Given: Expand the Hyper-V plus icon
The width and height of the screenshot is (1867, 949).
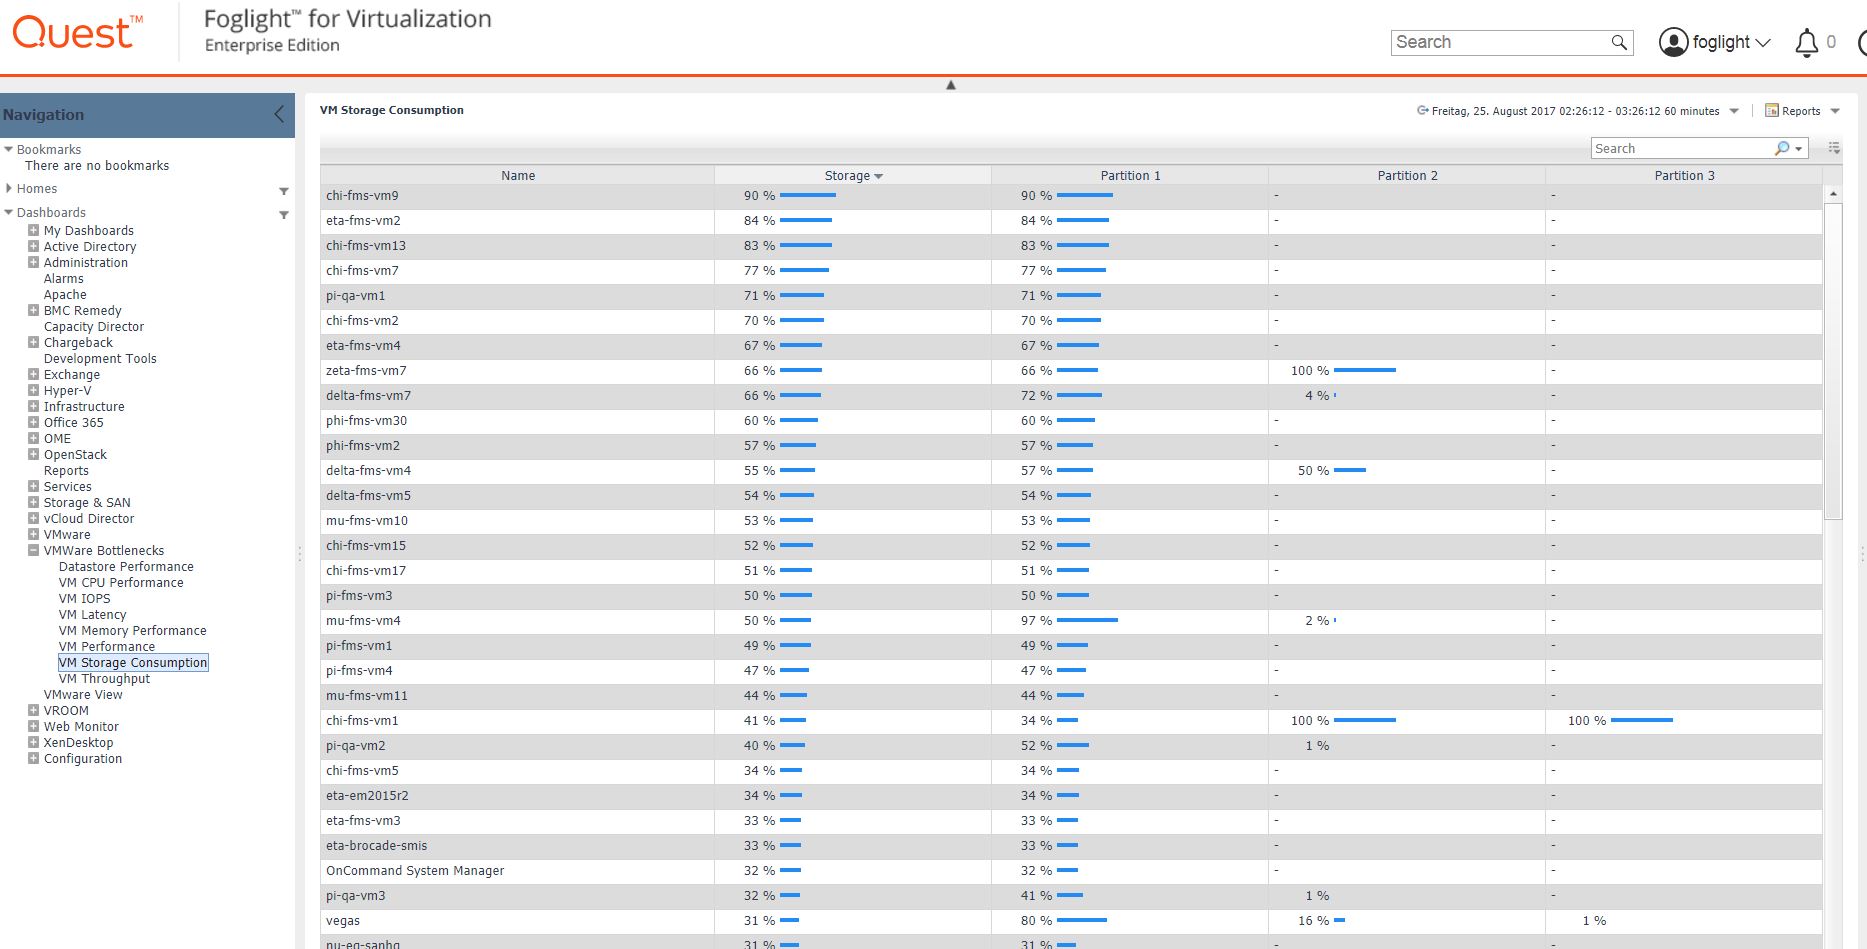Looking at the screenshot, I should point(33,390).
